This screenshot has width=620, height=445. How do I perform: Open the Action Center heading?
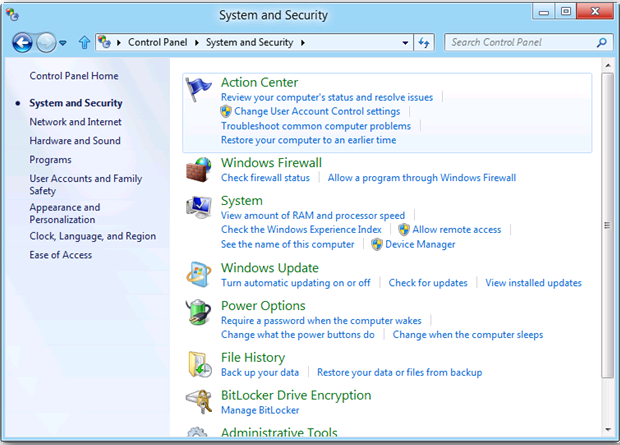click(259, 82)
